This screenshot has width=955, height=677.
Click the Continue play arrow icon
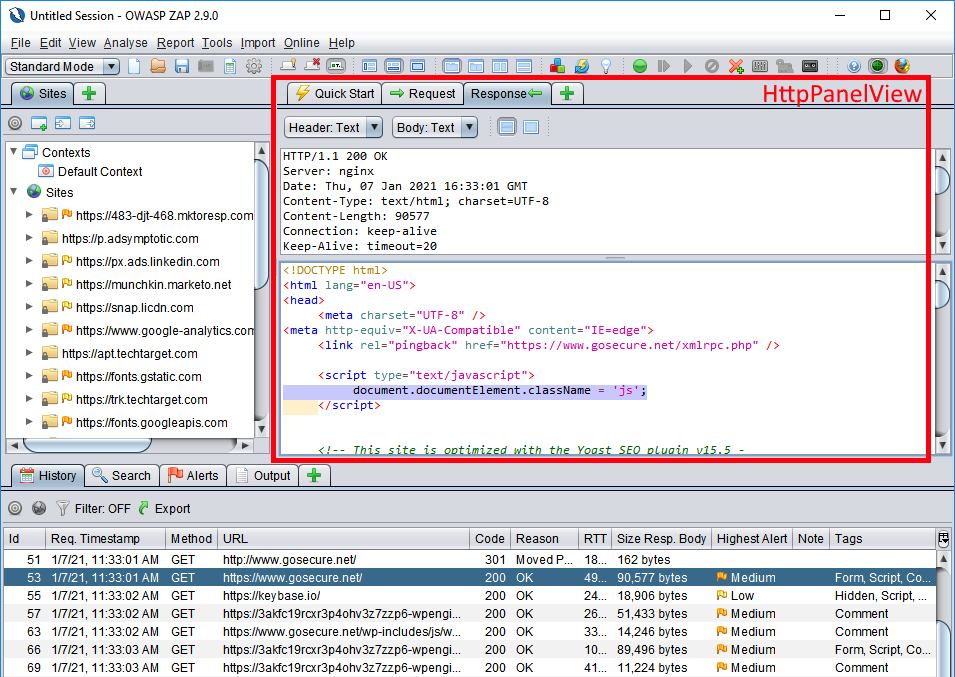688,66
